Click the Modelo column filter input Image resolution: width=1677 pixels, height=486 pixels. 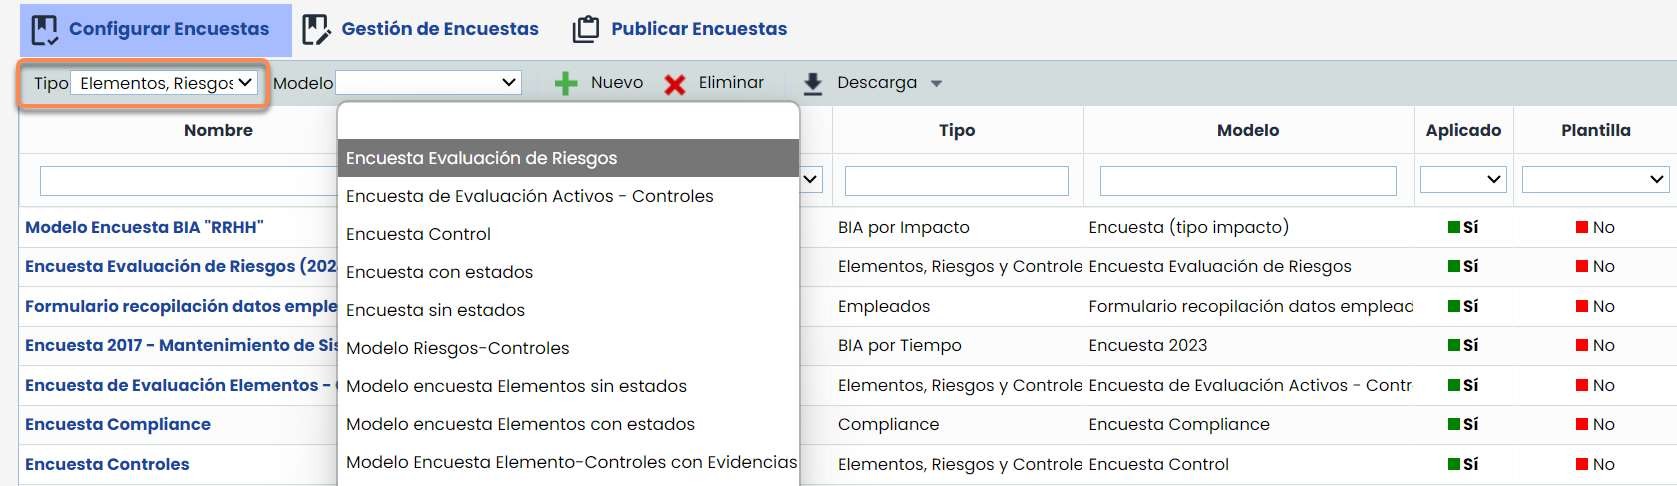1247,181
